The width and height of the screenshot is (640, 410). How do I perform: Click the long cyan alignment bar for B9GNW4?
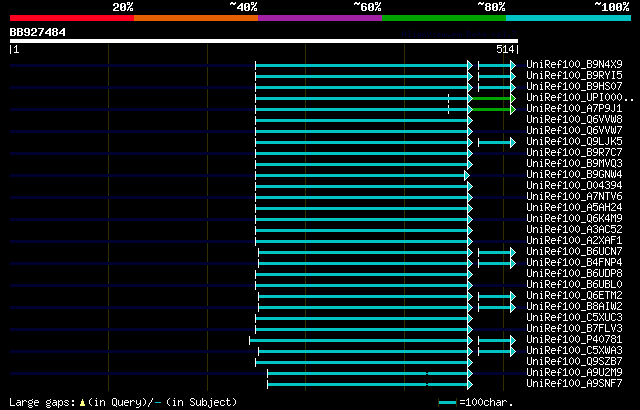point(362,175)
